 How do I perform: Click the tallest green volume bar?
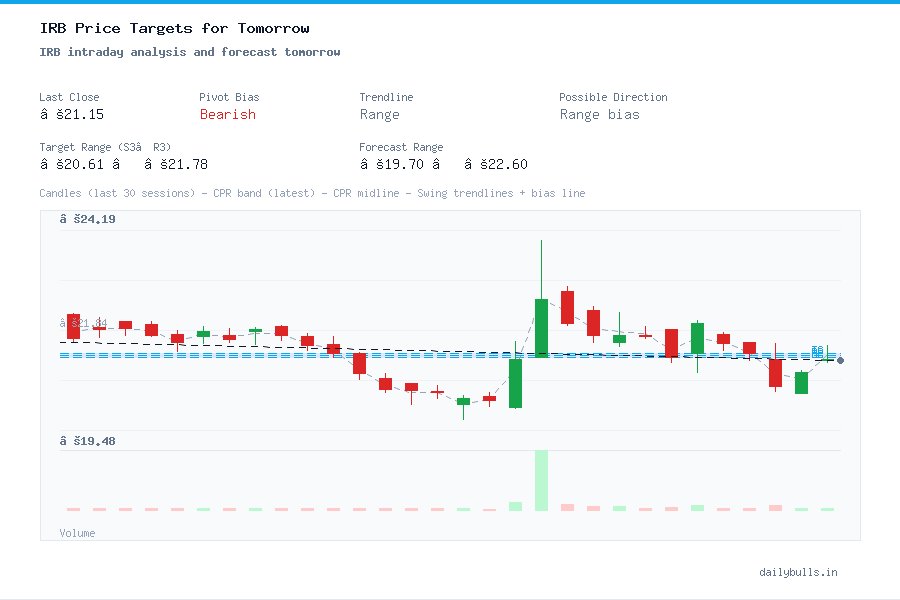tap(541, 480)
